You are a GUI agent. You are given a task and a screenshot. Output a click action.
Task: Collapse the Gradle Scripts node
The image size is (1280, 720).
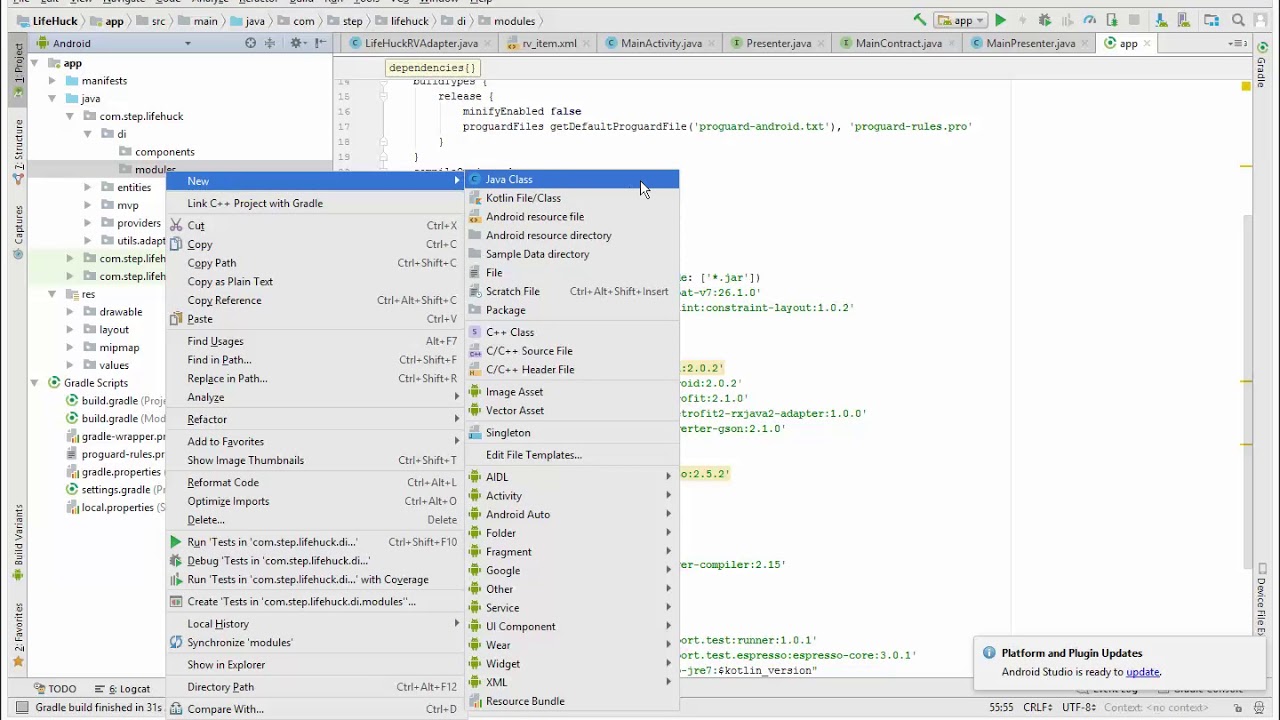coord(34,383)
